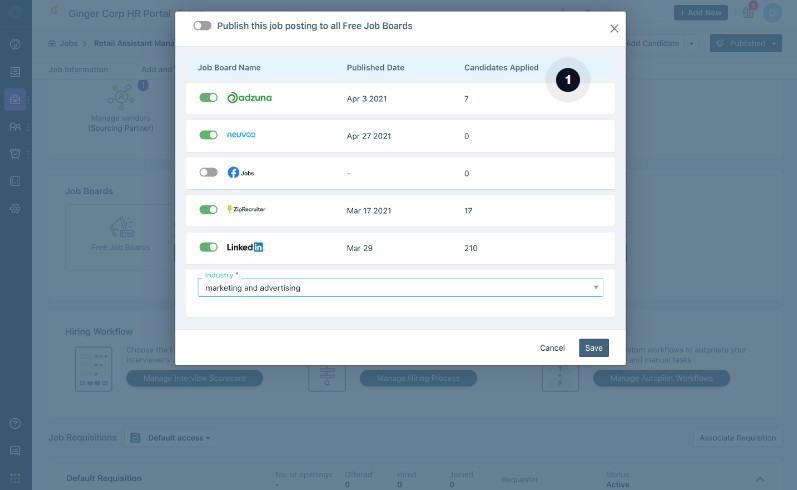Collapse the Default Requisition row chevron
Viewport: 797px width, 490px height.
[x=760, y=479]
